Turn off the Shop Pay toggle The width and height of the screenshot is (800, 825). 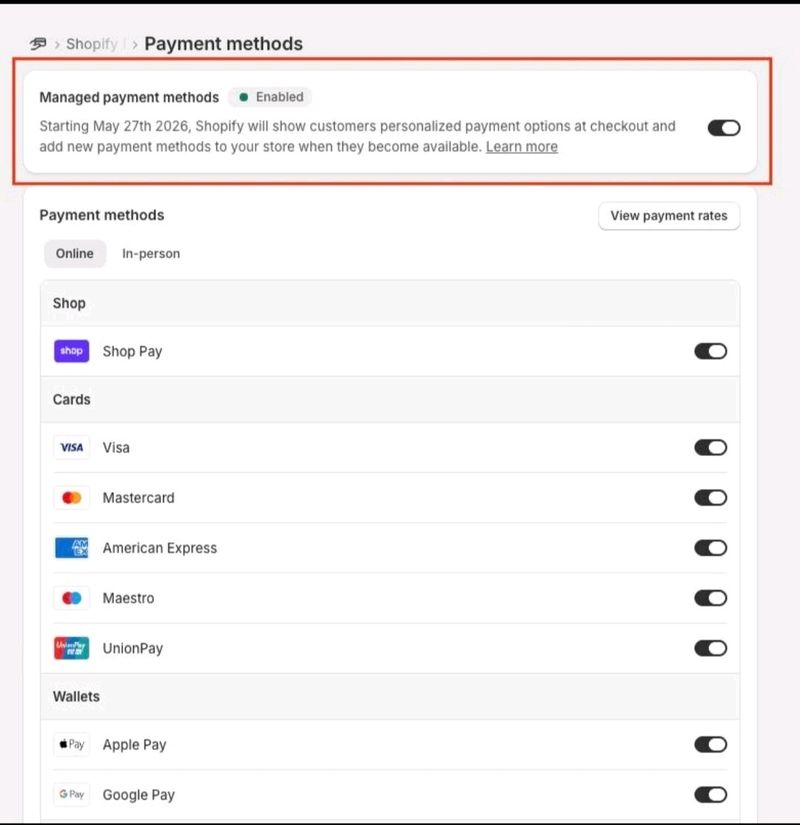coord(711,351)
